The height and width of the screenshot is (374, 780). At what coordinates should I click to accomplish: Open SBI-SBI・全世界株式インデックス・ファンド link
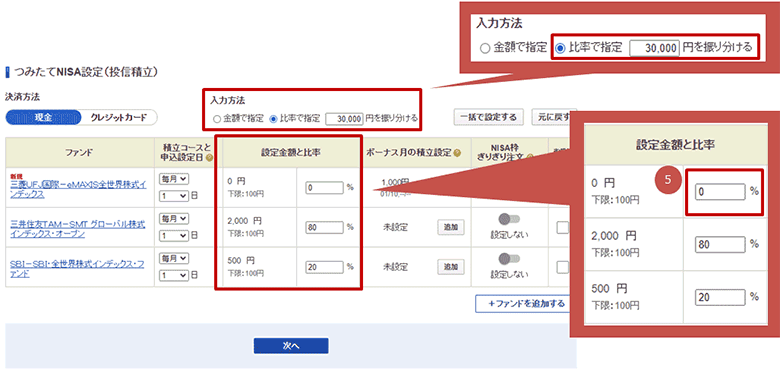77,269
